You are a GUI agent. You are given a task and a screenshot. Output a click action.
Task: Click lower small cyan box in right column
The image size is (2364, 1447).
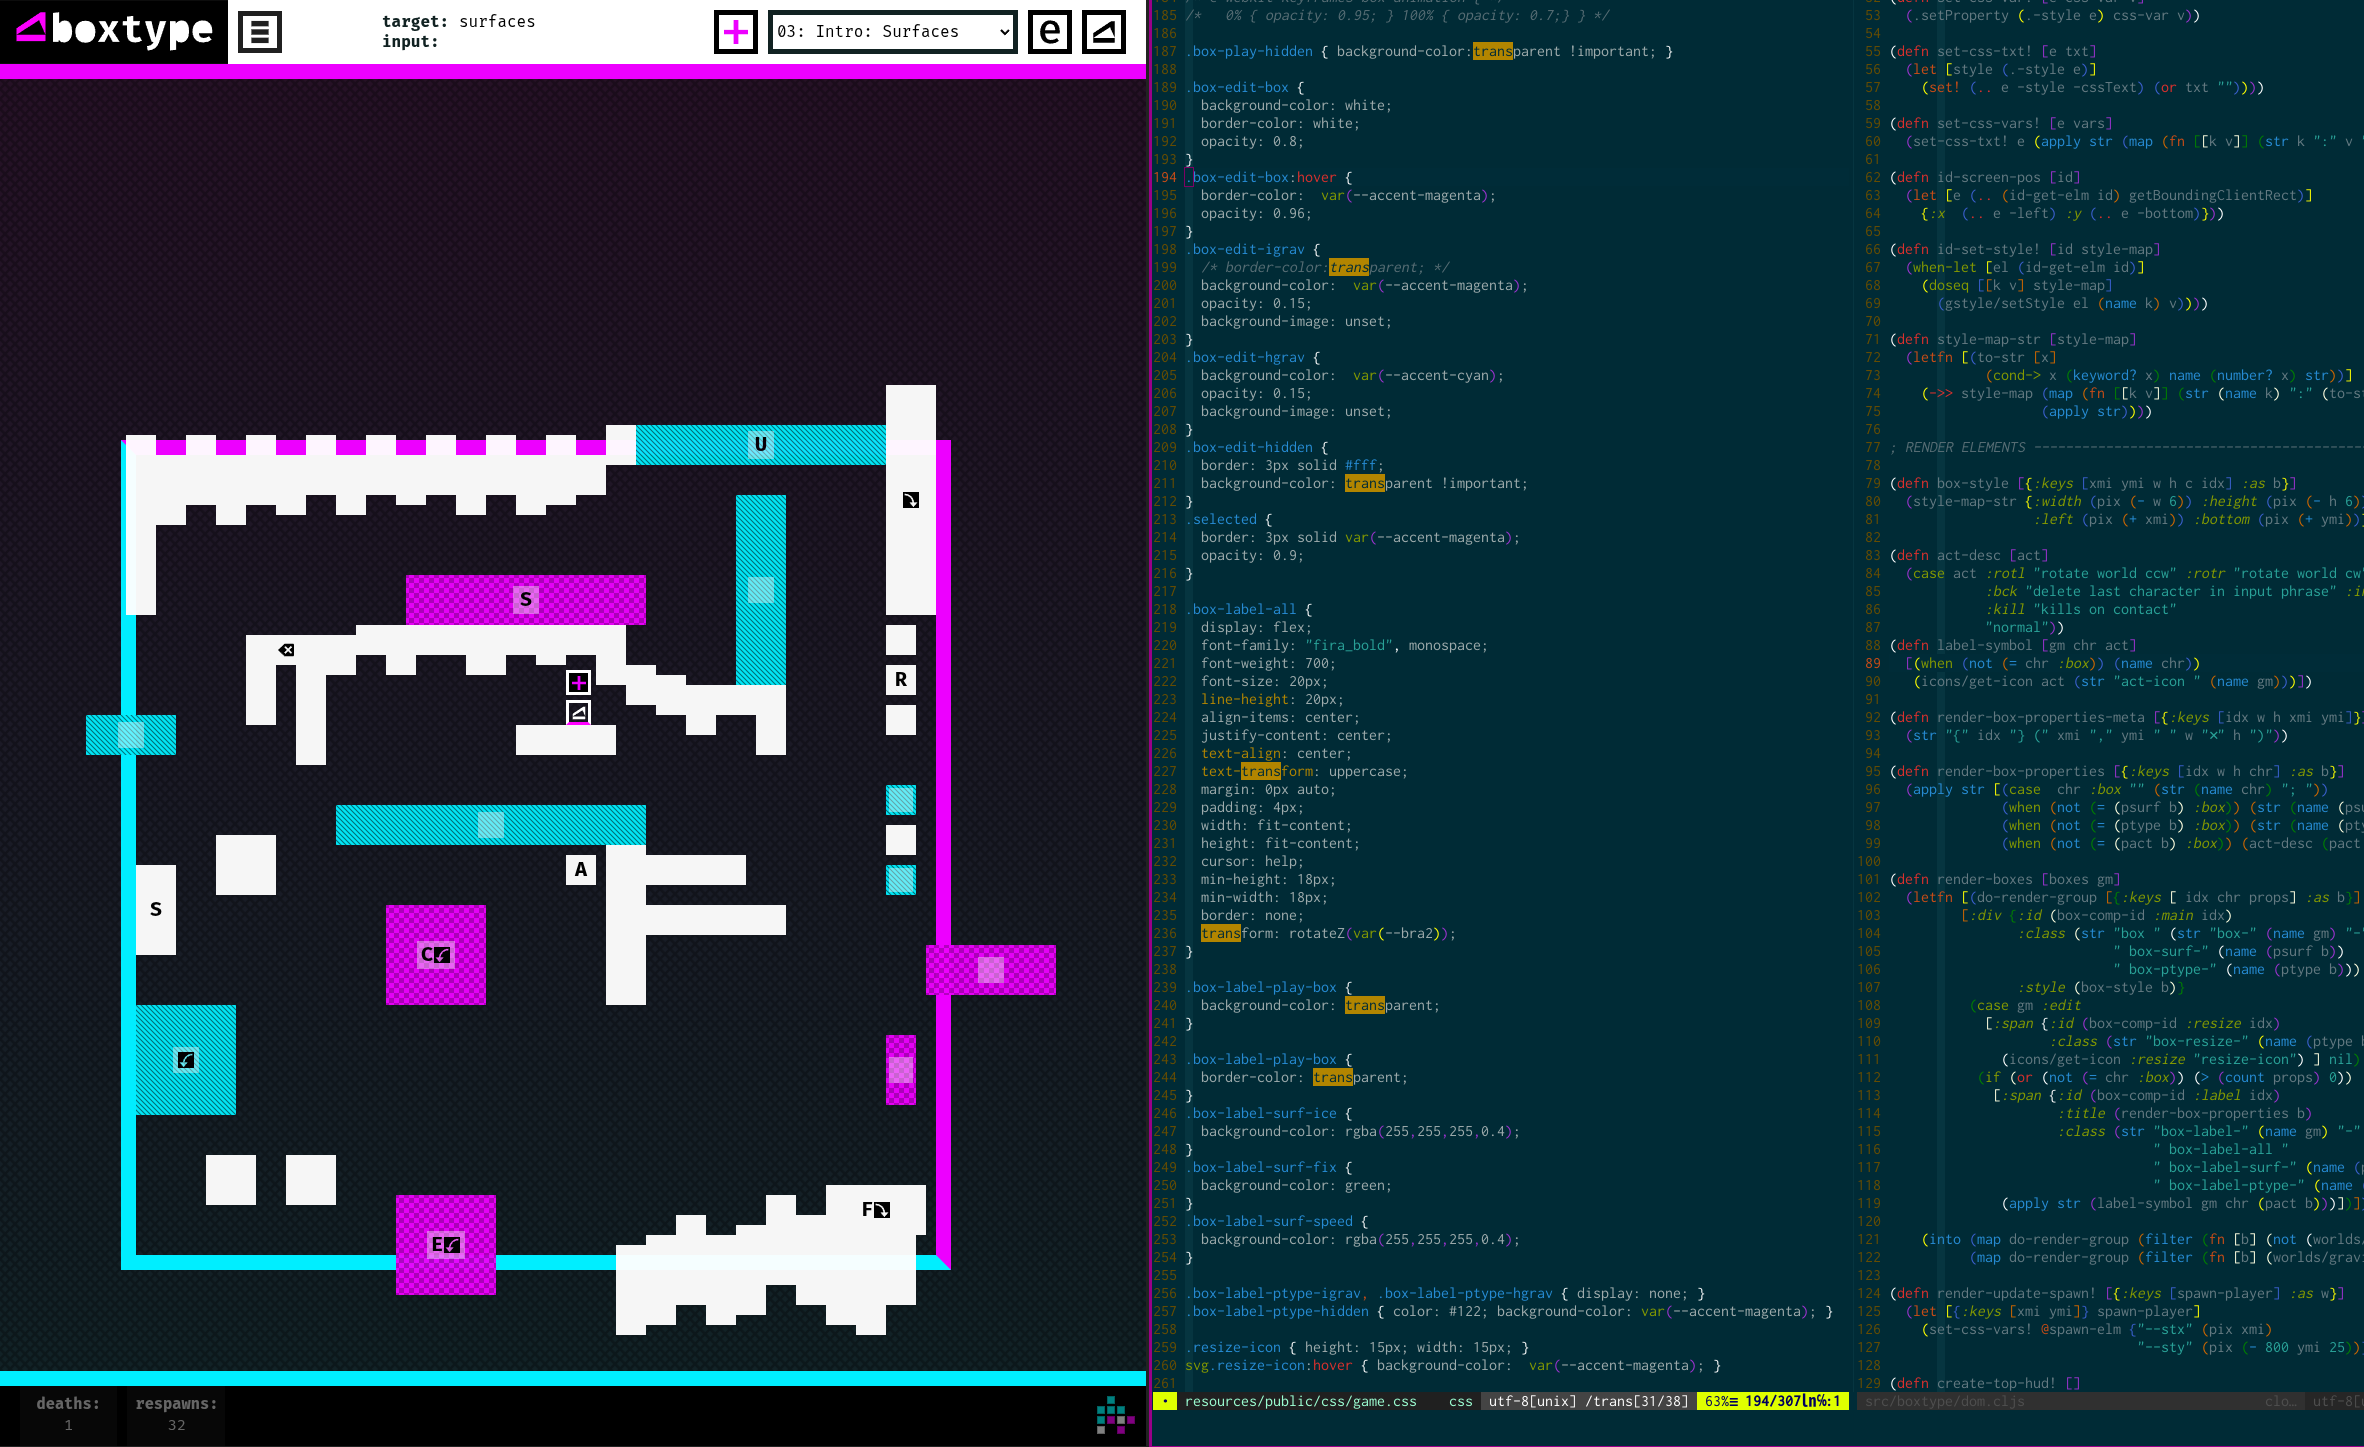pyautogui.click(x=901, y=880)
